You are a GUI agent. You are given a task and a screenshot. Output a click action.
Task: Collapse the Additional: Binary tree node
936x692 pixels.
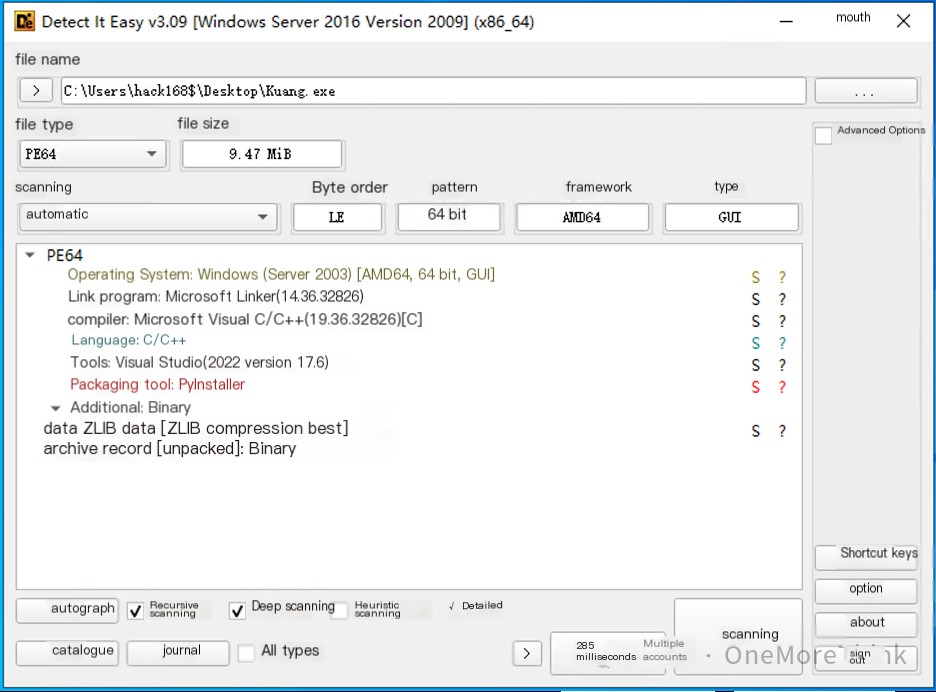point(56,408)
